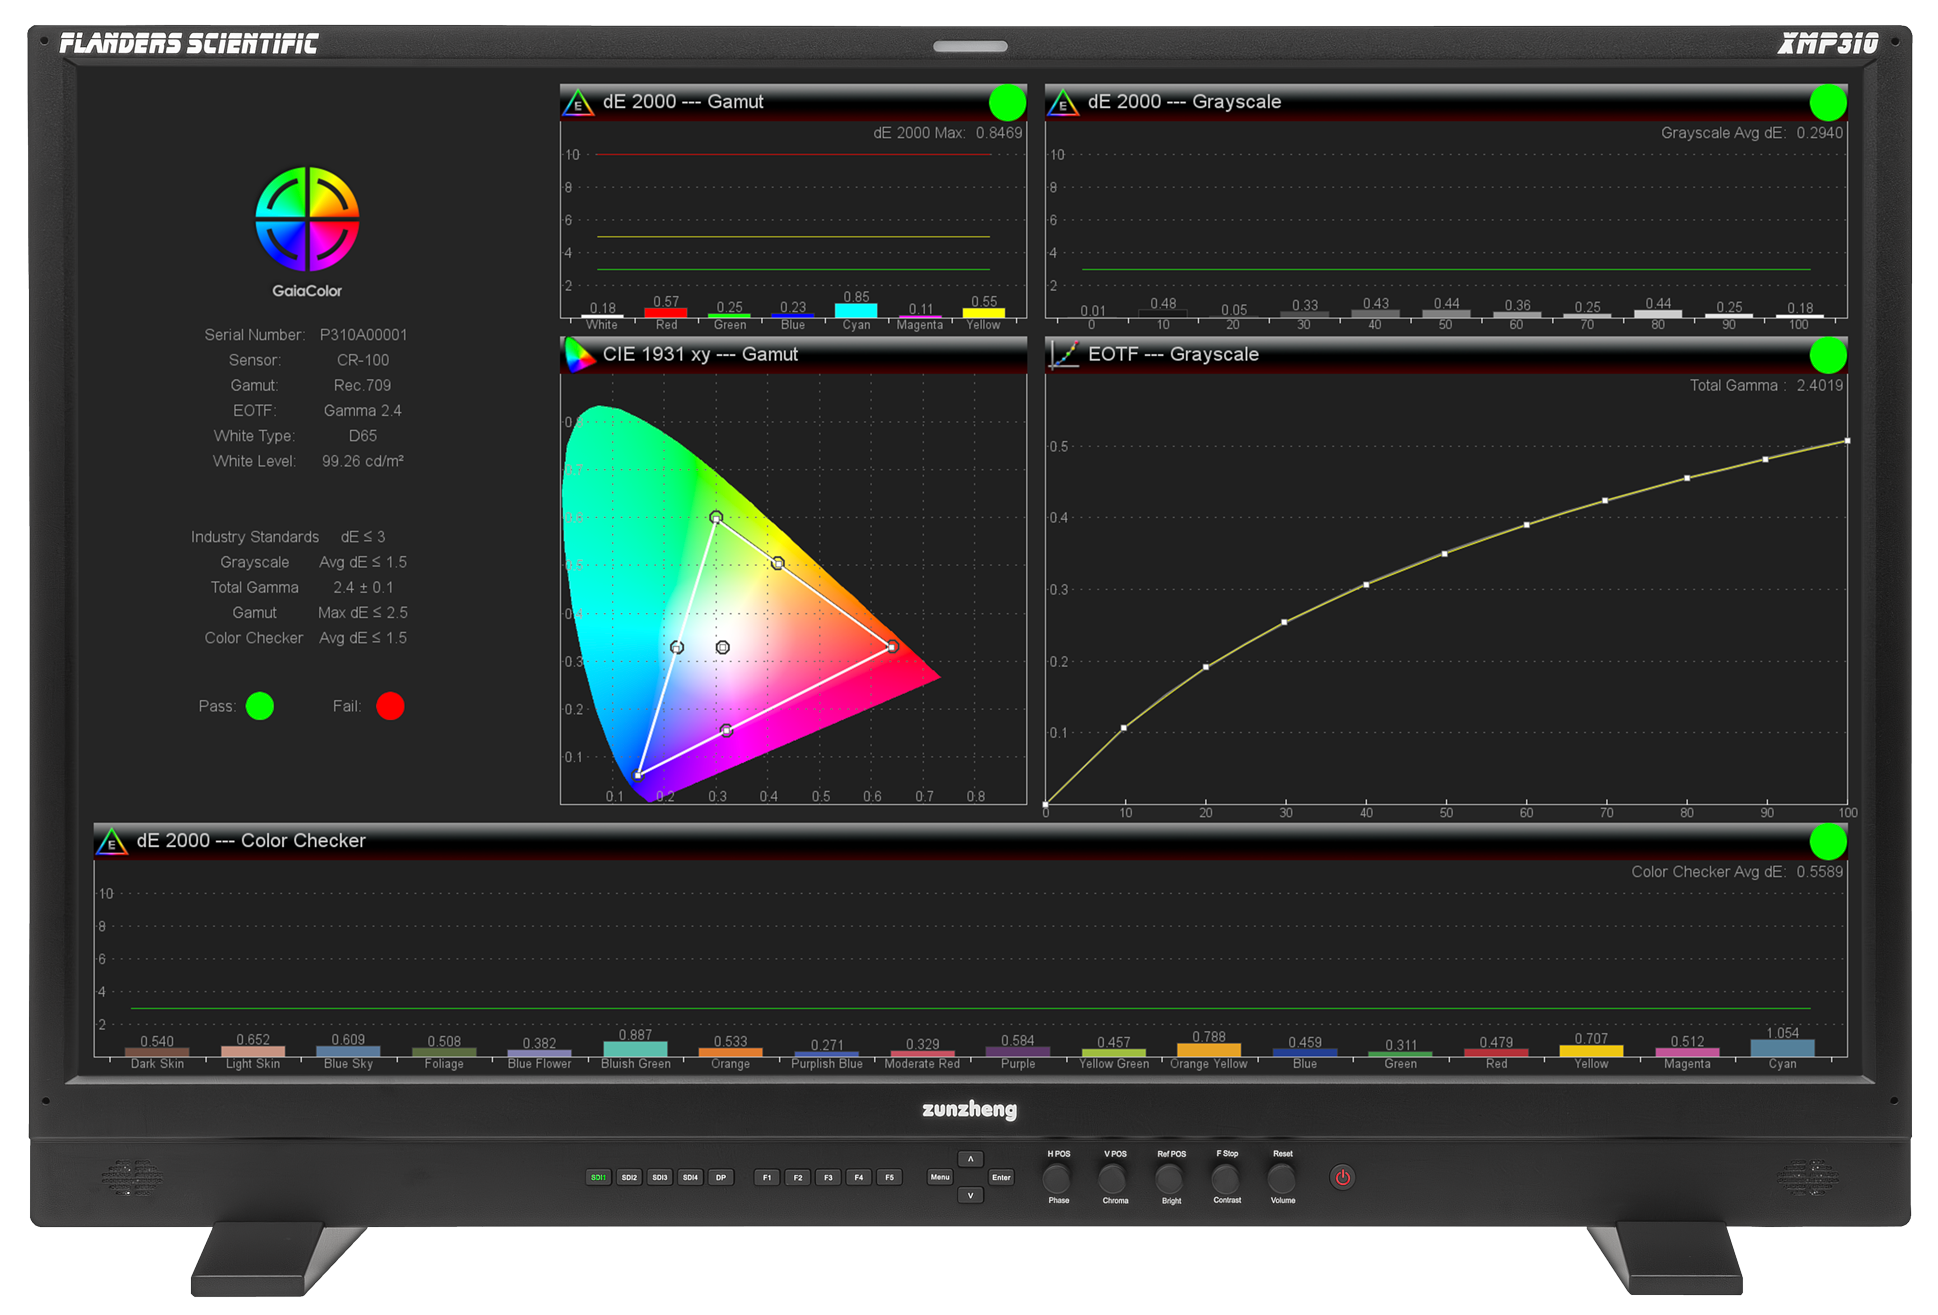Click the CIE 1931 xy chromaticity icon
Screen dimensions: 1938x1315
pyautogui.click(x=578, y=355)
